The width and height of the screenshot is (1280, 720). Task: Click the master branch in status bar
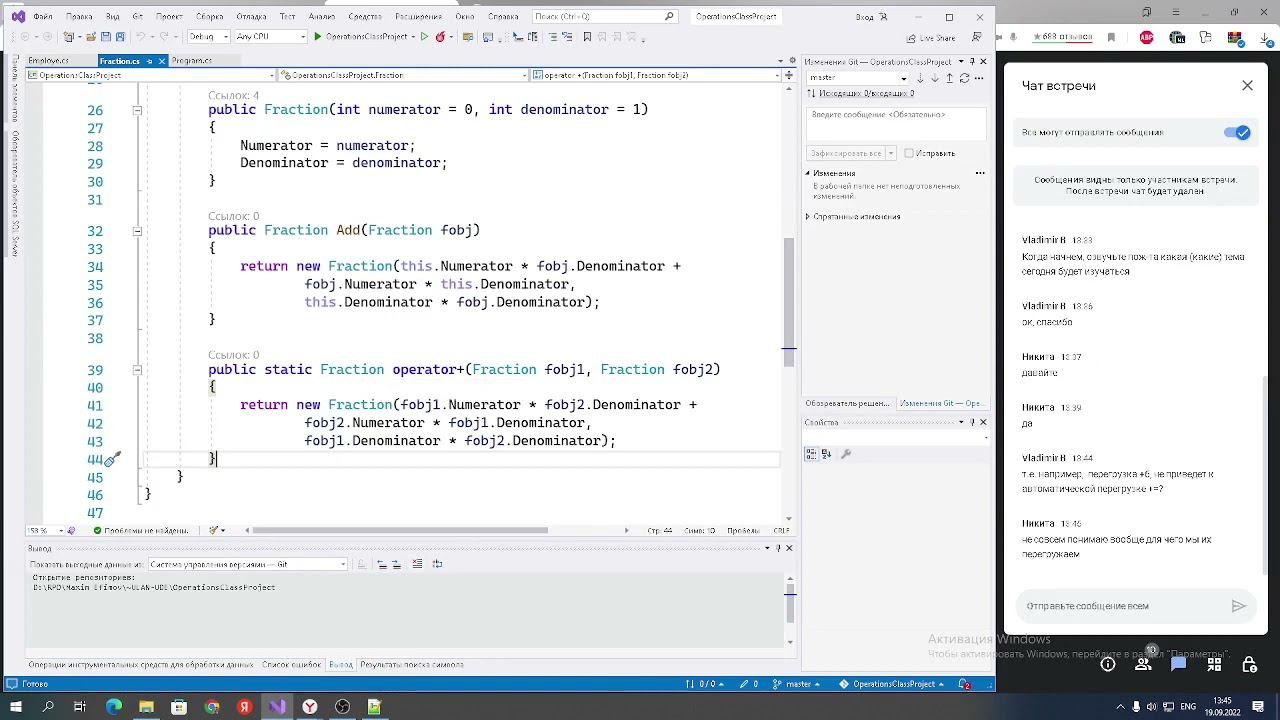click(797, 684)
